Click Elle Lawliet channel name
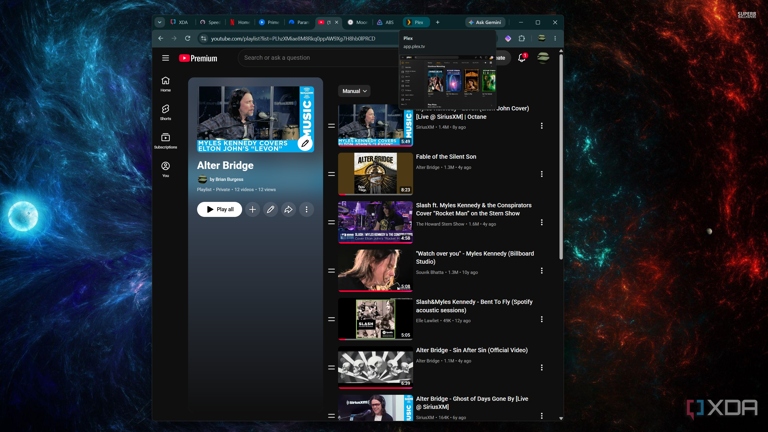 coord(427,321)
